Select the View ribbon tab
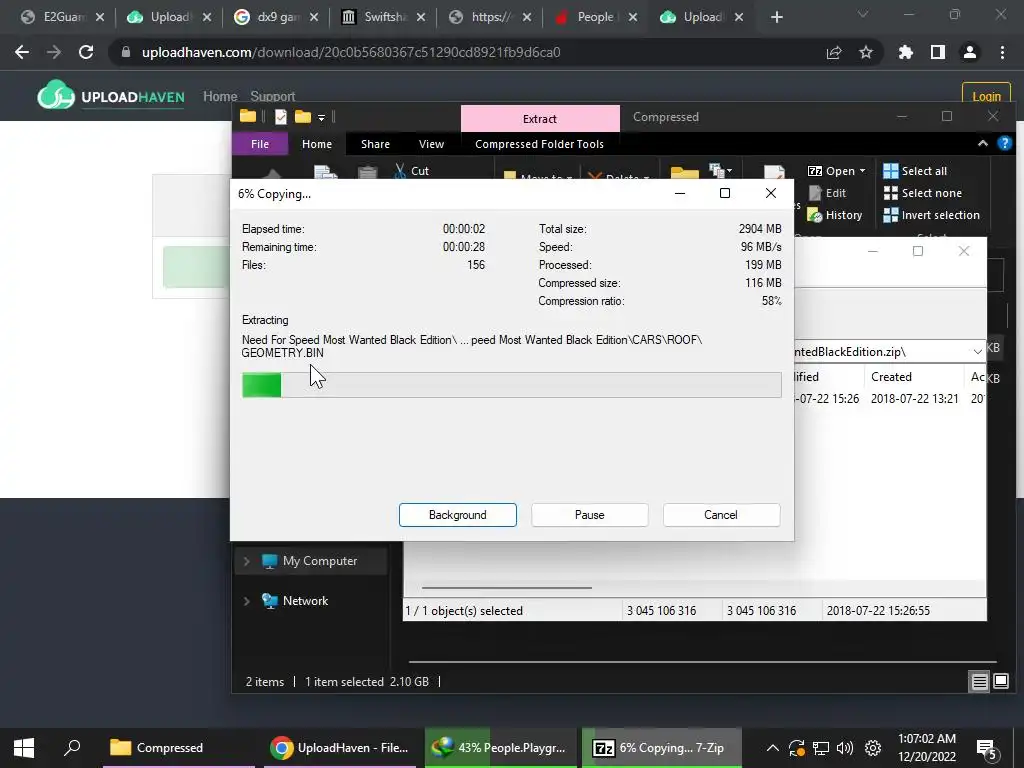Image resolution: width=1024 pixels, height=768 pixels. point(431,144)
